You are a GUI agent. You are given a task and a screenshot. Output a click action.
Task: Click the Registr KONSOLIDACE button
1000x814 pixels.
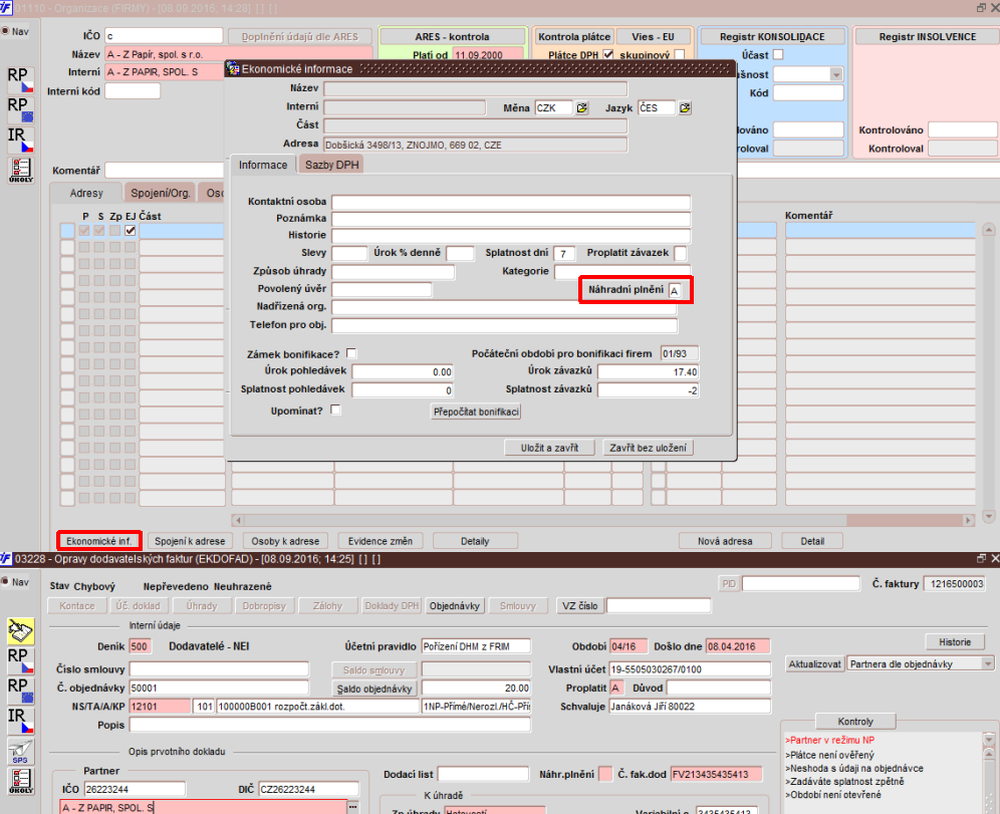click(x=772, y=36)
